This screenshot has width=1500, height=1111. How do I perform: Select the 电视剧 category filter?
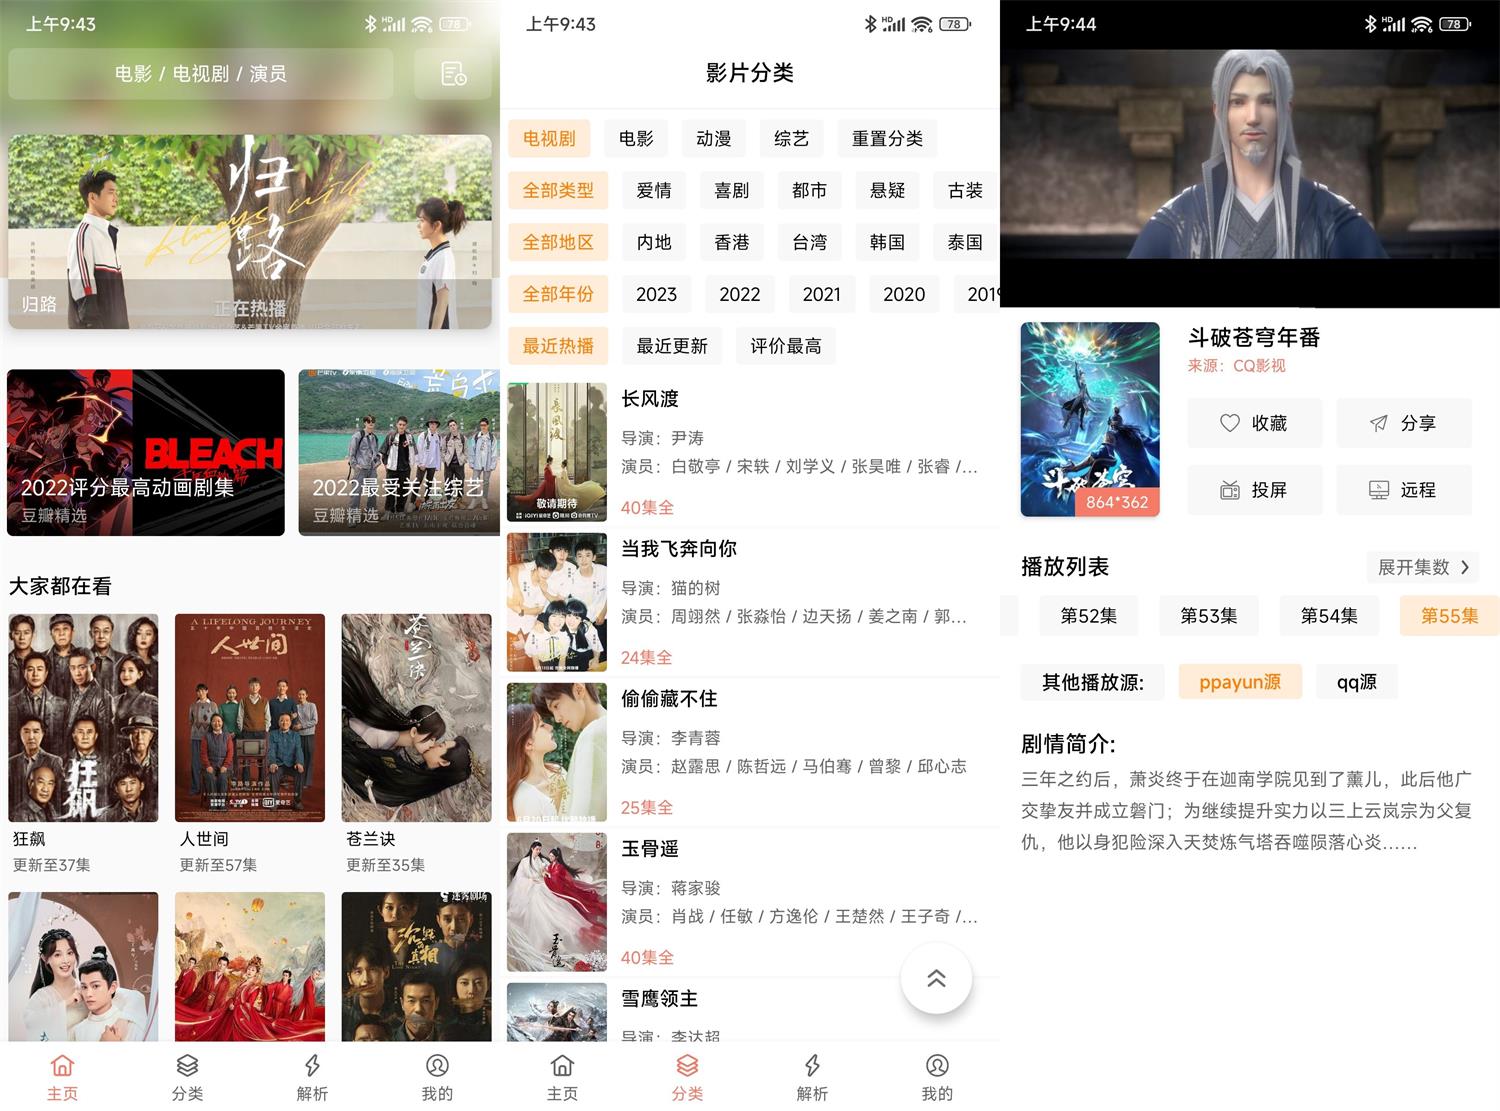[x=548, y=138]
